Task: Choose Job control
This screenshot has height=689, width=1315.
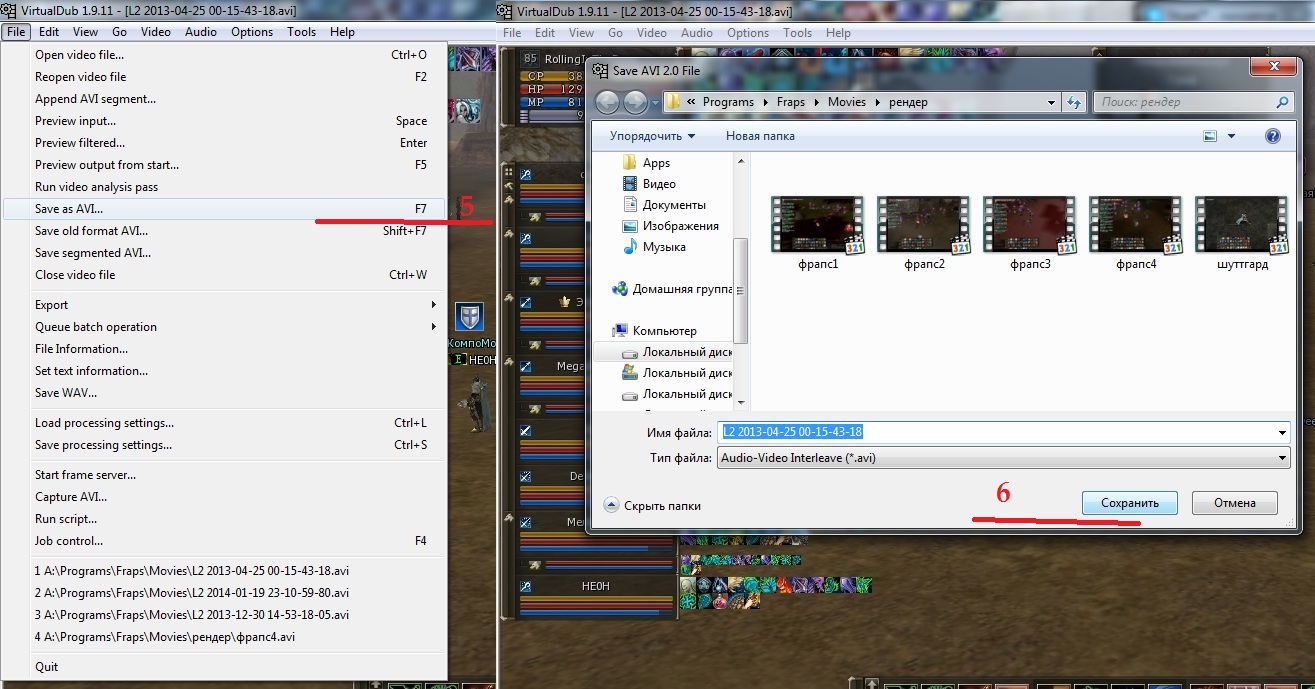Action: [x=225, y=541]
